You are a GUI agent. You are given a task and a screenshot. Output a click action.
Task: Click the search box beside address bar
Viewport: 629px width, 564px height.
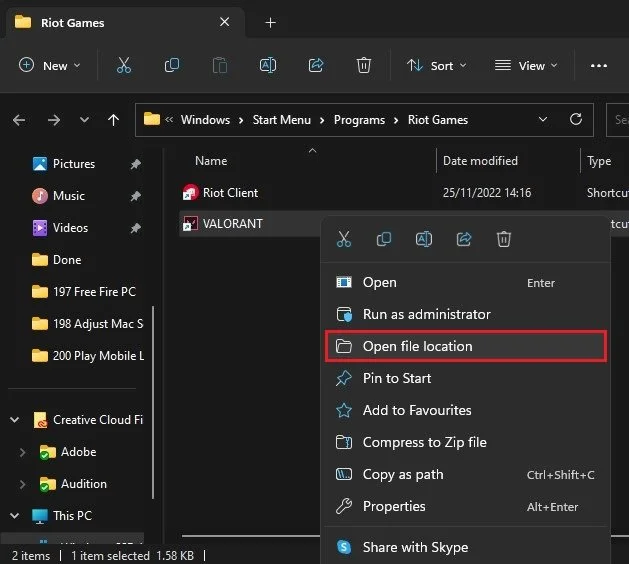[x=618, y=120]
